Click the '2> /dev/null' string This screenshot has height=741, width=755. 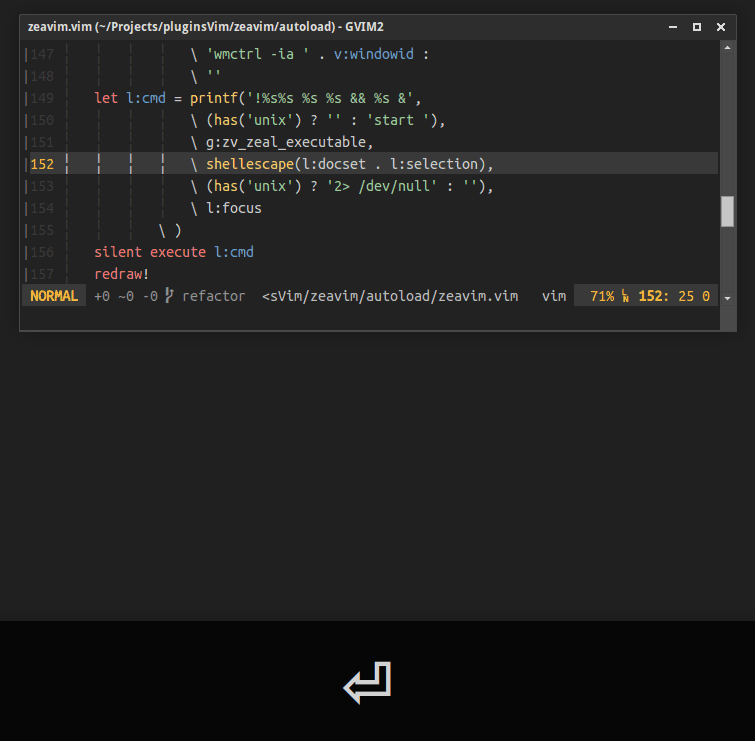click(x=382, y=186)
